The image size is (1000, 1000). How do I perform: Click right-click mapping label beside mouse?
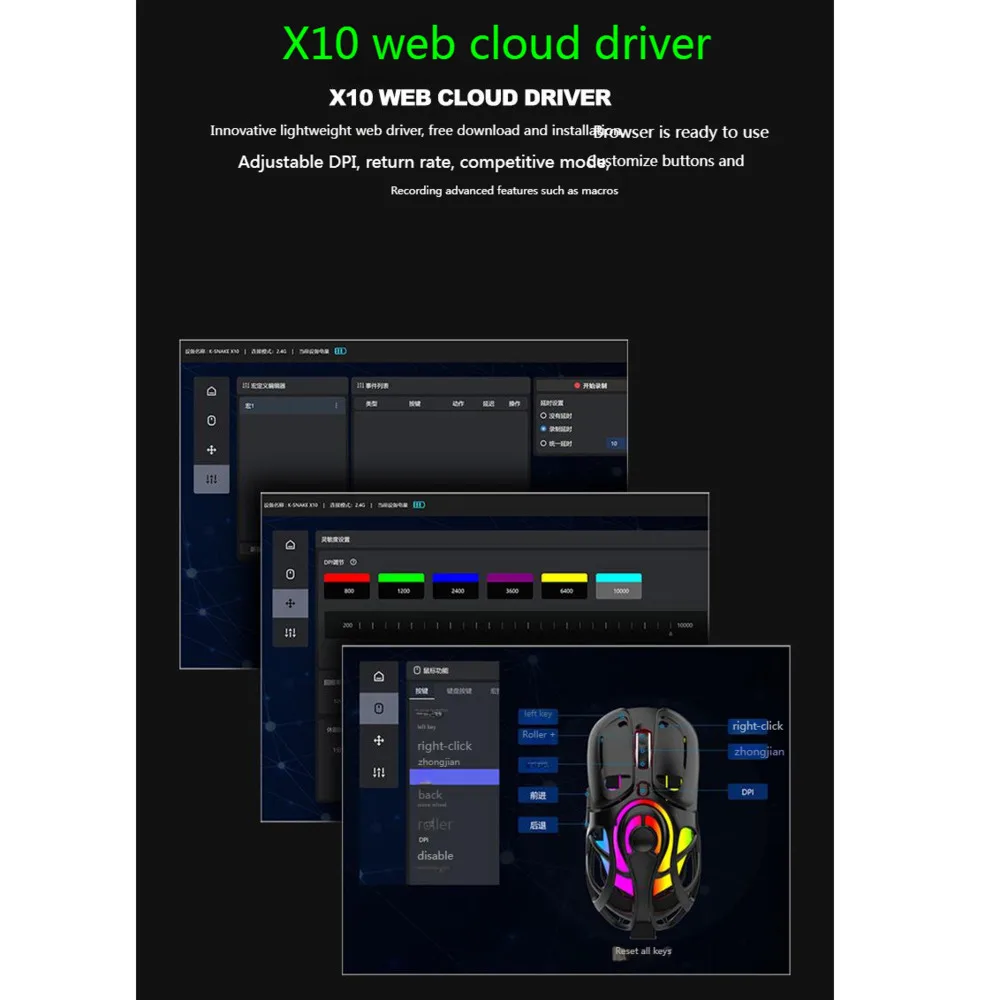757,726
